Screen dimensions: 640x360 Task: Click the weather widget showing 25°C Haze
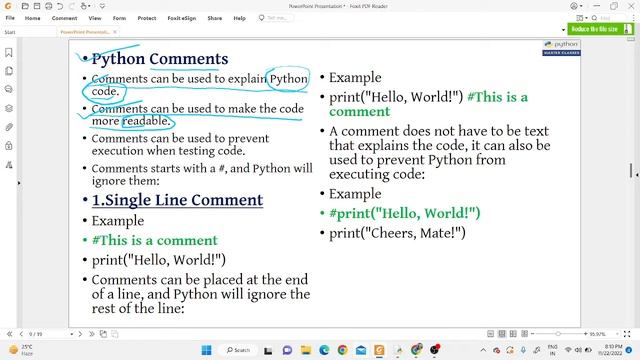click(21, 350)
